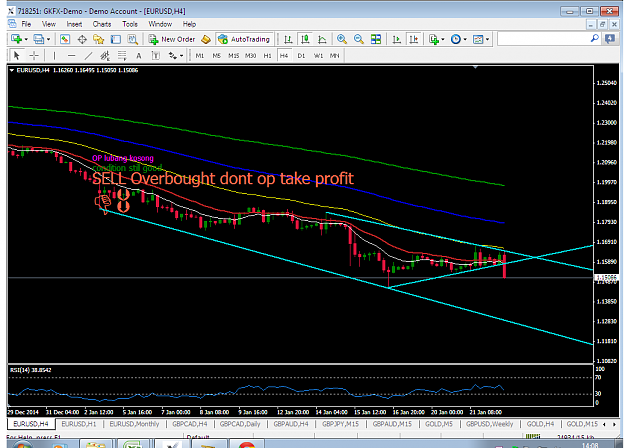Toggle the Data Window crosshair-circle icon
Screen dimensions: 625x448
82,39
